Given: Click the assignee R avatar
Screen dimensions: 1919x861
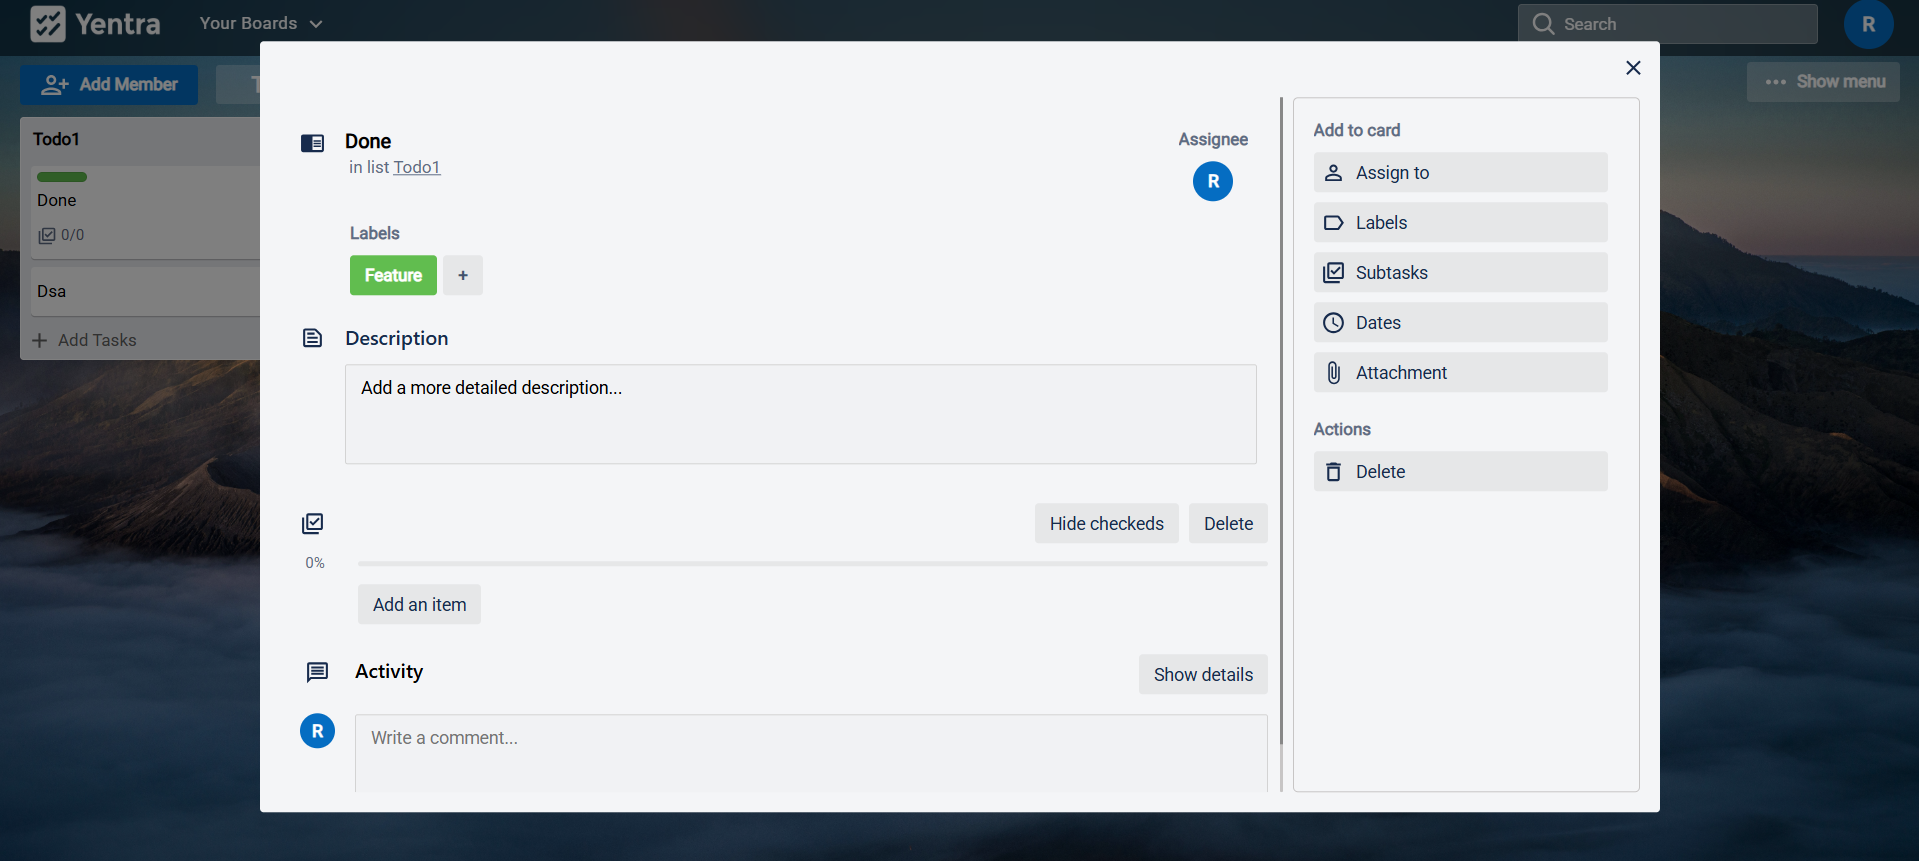Looking at the screenshot, I should point(1212,182).
